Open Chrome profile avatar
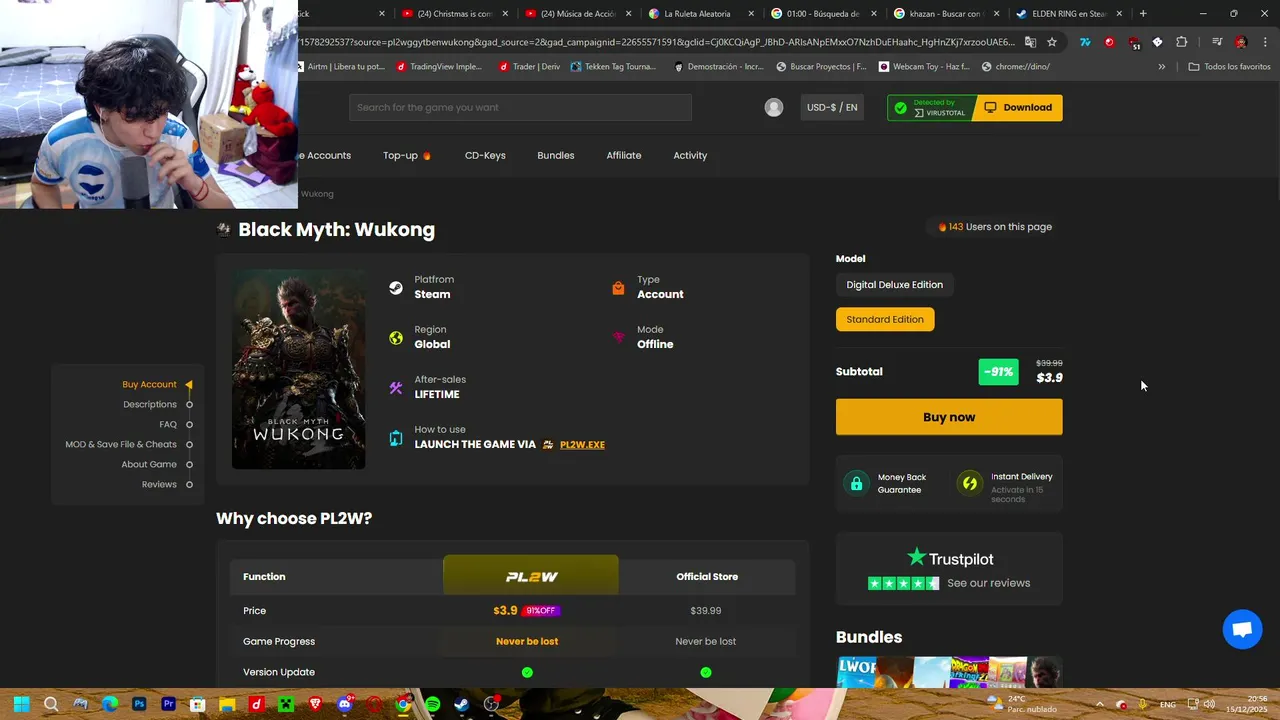This screenshot has width=1280, height=720. click(1241, 42)
